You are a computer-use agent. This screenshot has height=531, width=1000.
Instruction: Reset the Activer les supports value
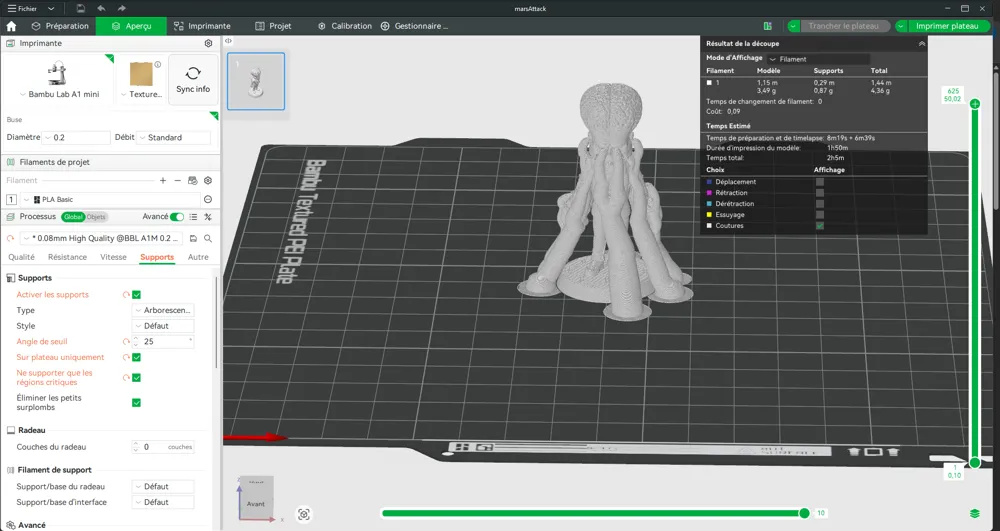(126, 295)
